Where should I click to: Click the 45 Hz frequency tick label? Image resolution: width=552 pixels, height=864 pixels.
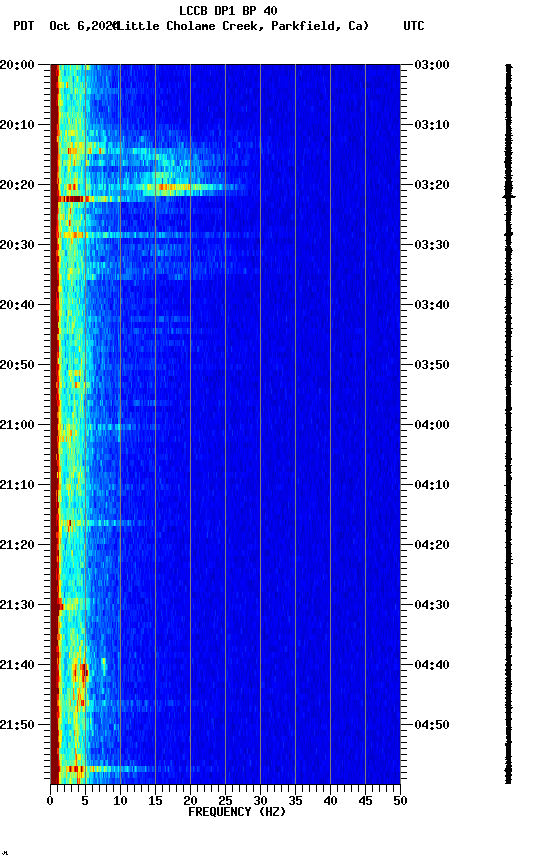point(365,801)
